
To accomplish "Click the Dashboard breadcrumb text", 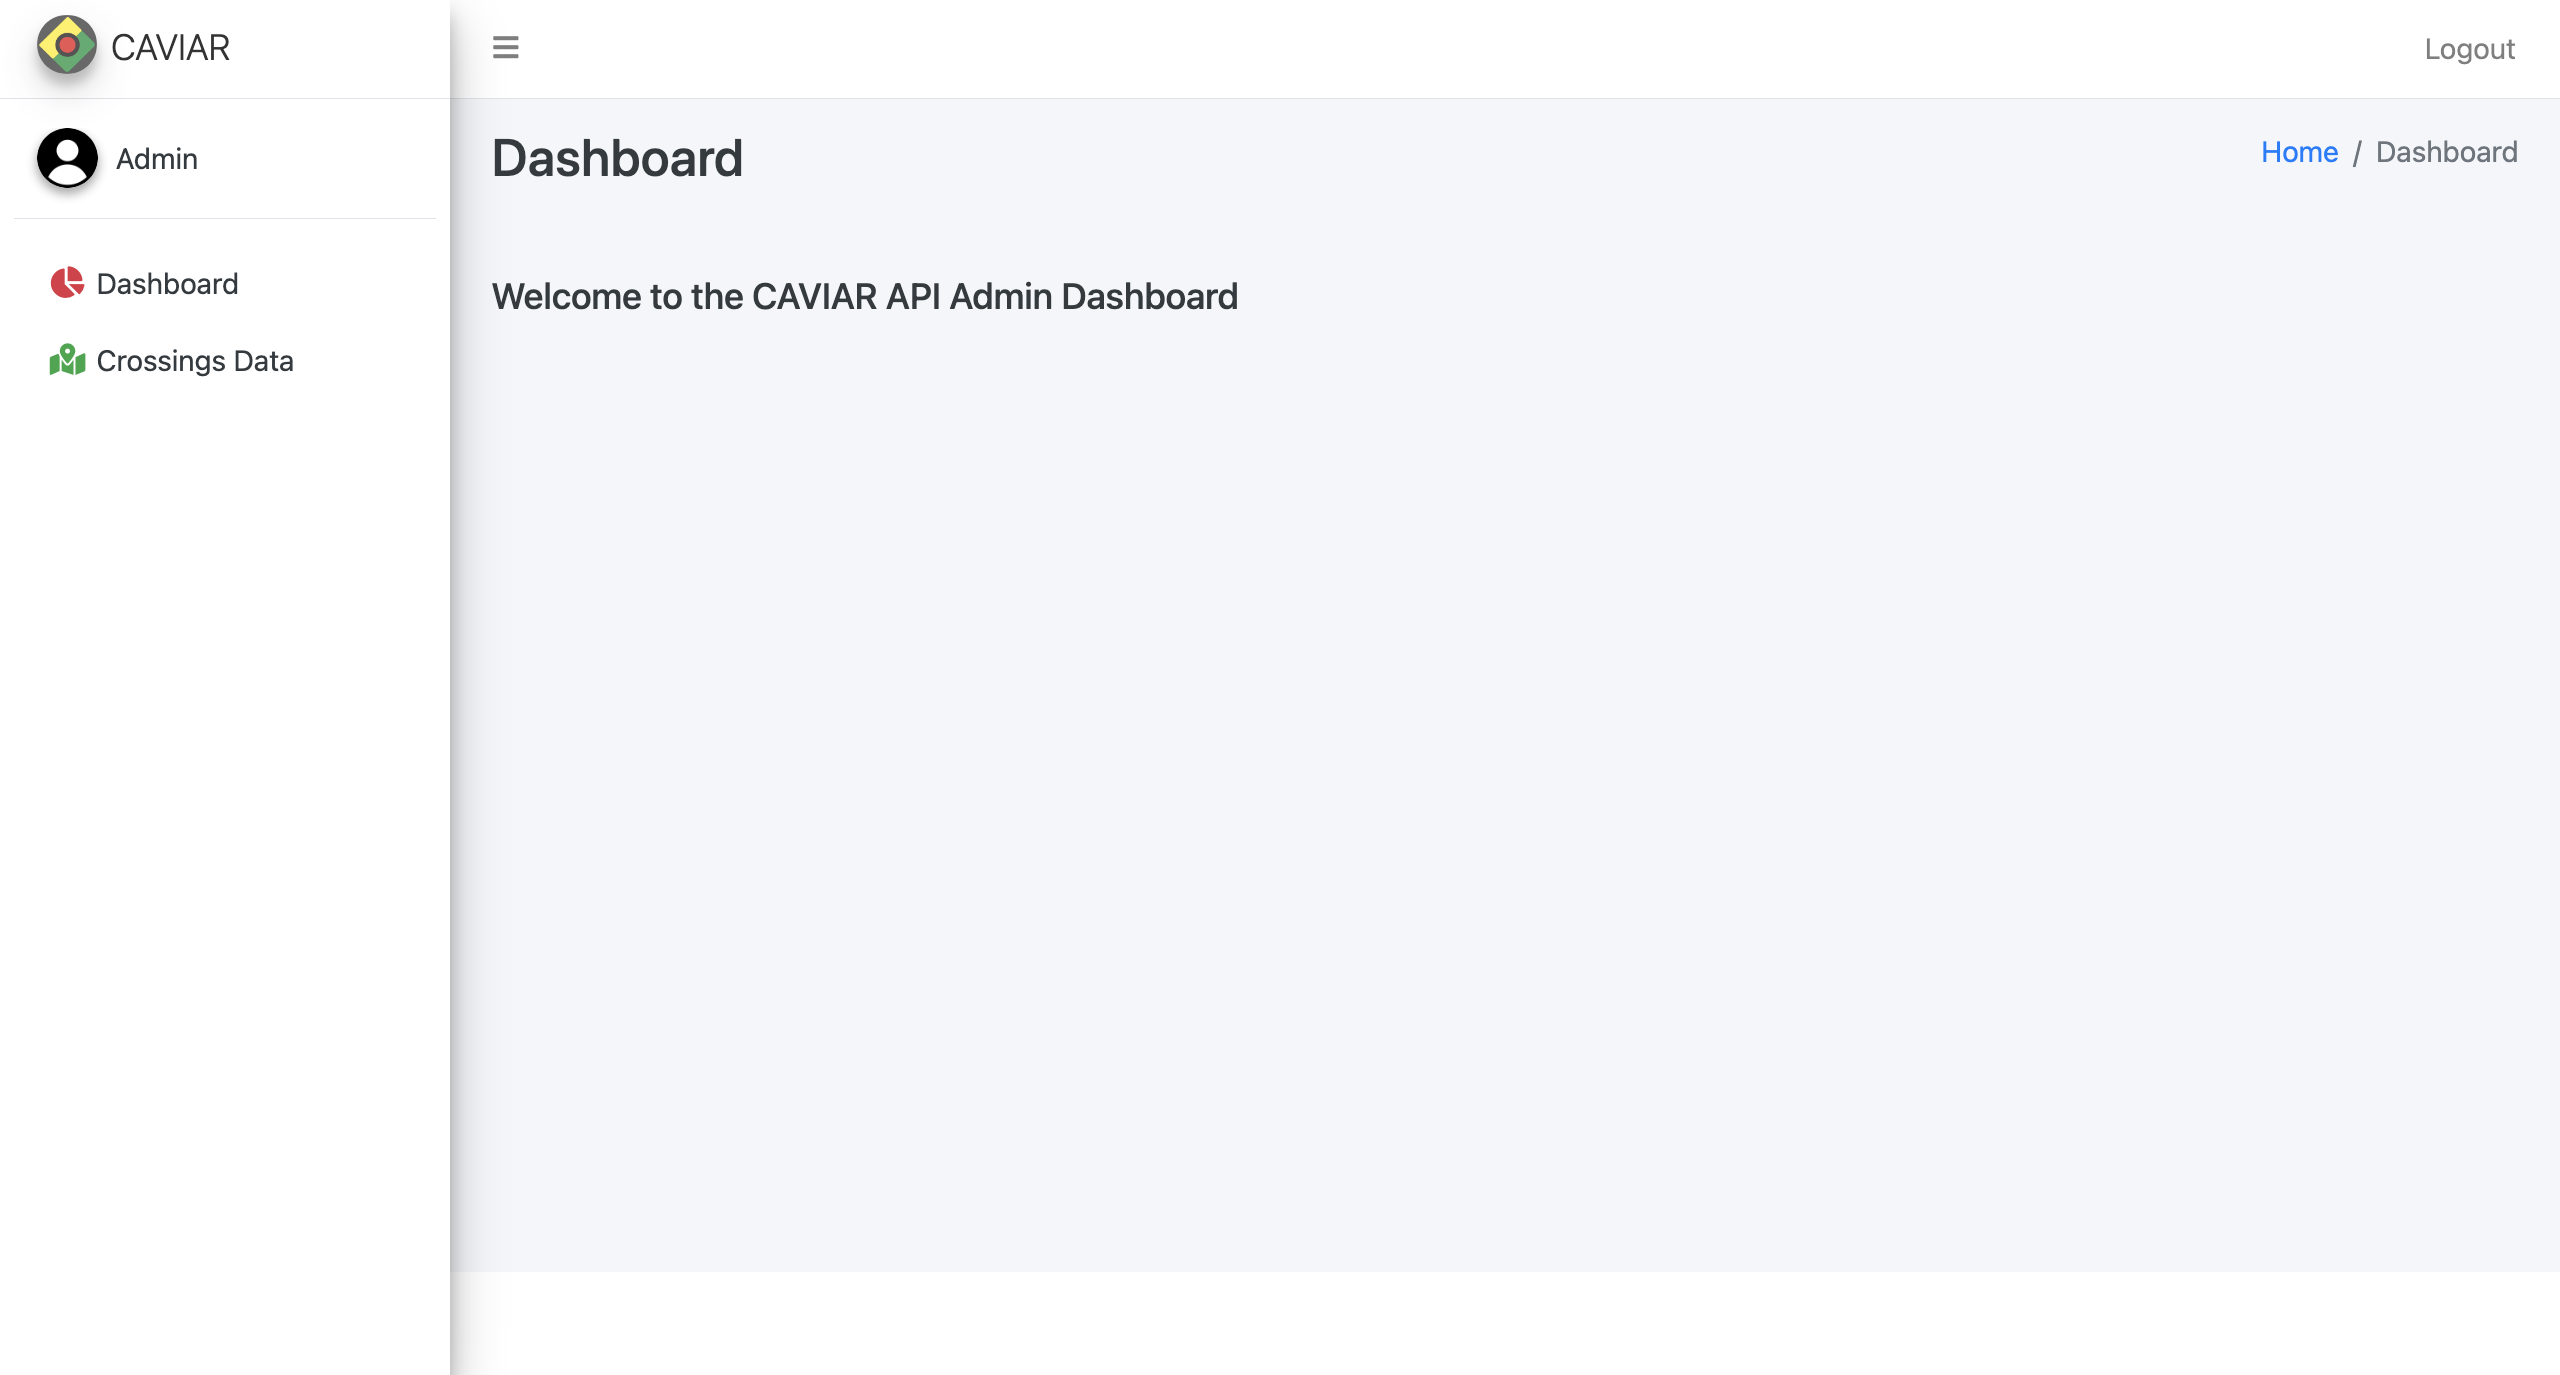I will tap(2446, 152).
